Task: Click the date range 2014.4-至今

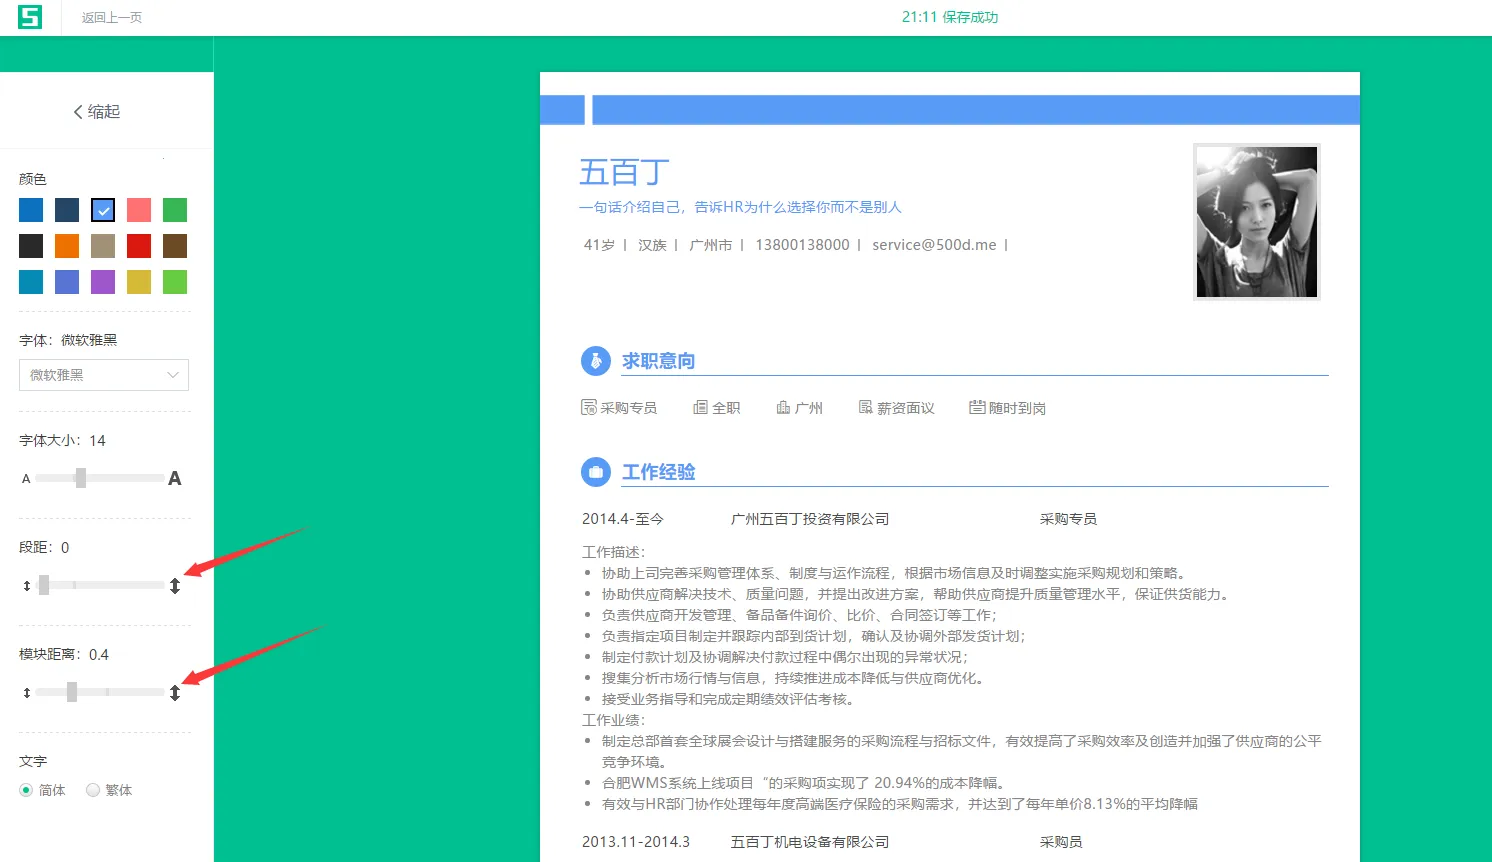Action: click(x=623, y=519)
